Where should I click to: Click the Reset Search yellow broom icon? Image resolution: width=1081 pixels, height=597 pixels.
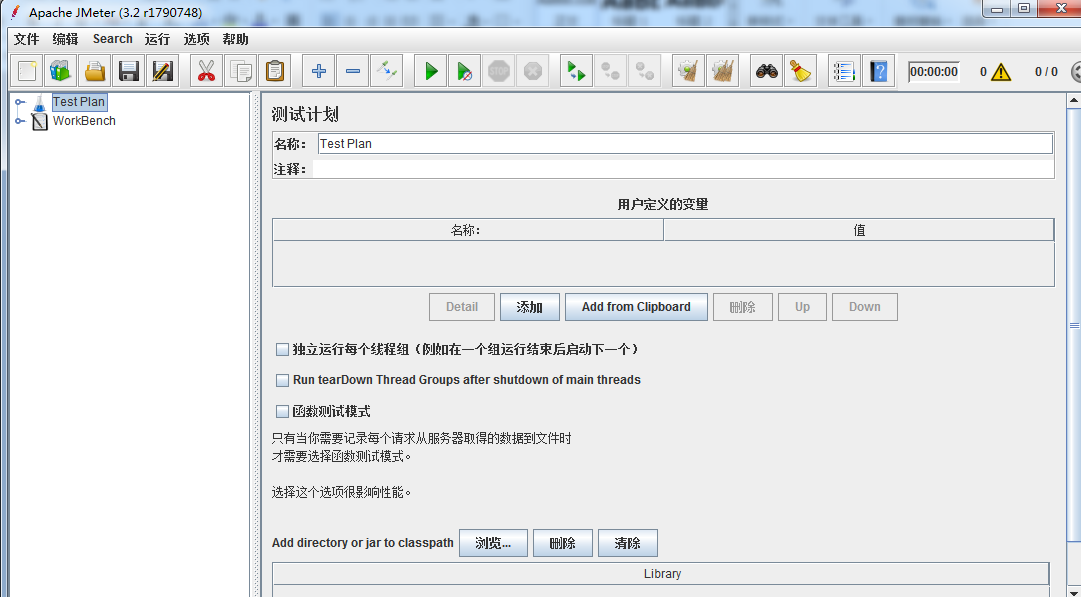[x=800, y=71]
